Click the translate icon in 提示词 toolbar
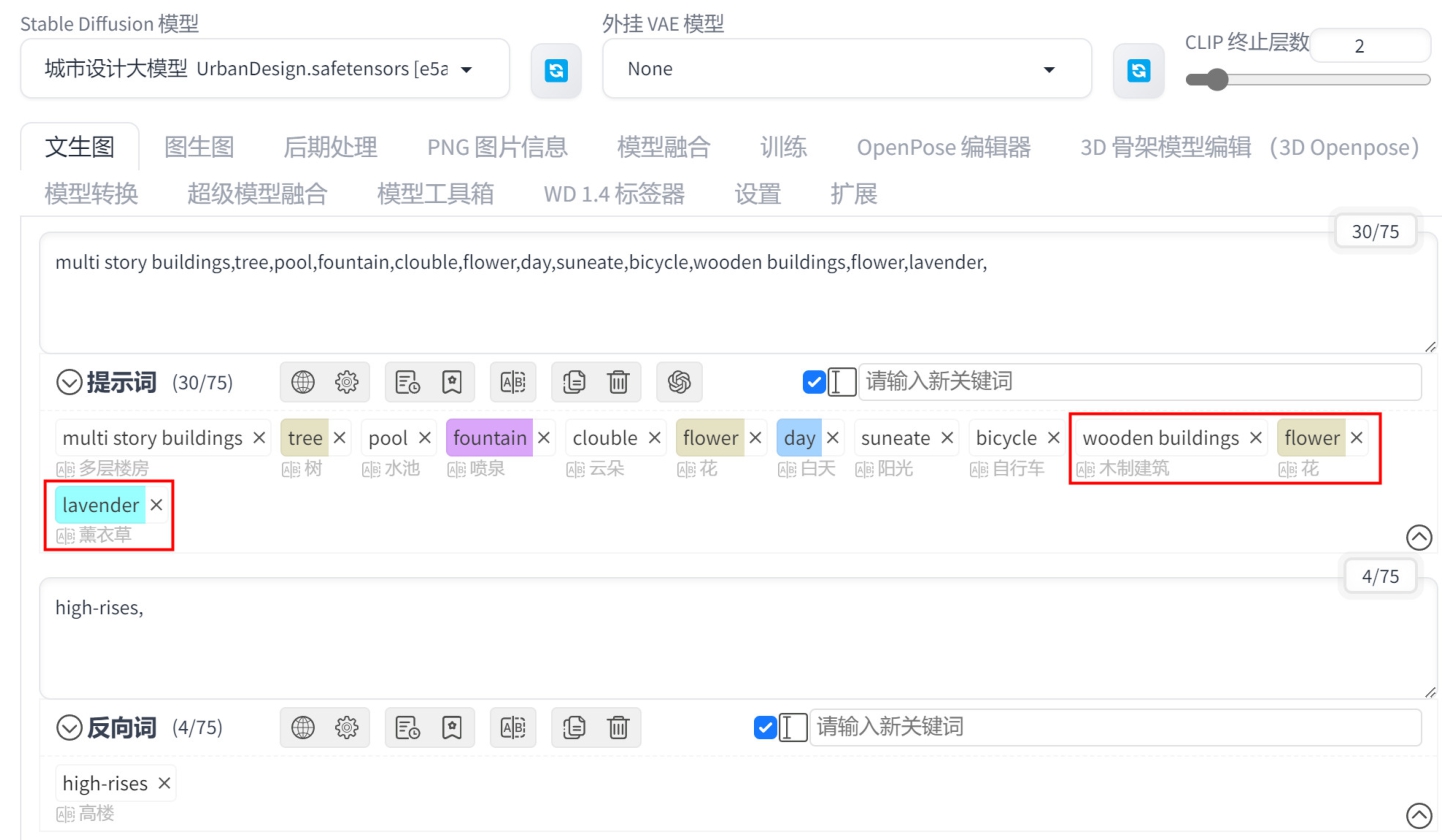This screenshot has height=840, width=1442. (x=513, y=381)
